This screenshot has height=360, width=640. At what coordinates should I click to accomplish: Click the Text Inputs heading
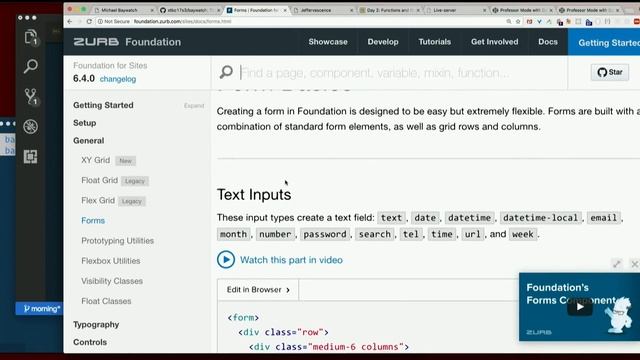254,194
